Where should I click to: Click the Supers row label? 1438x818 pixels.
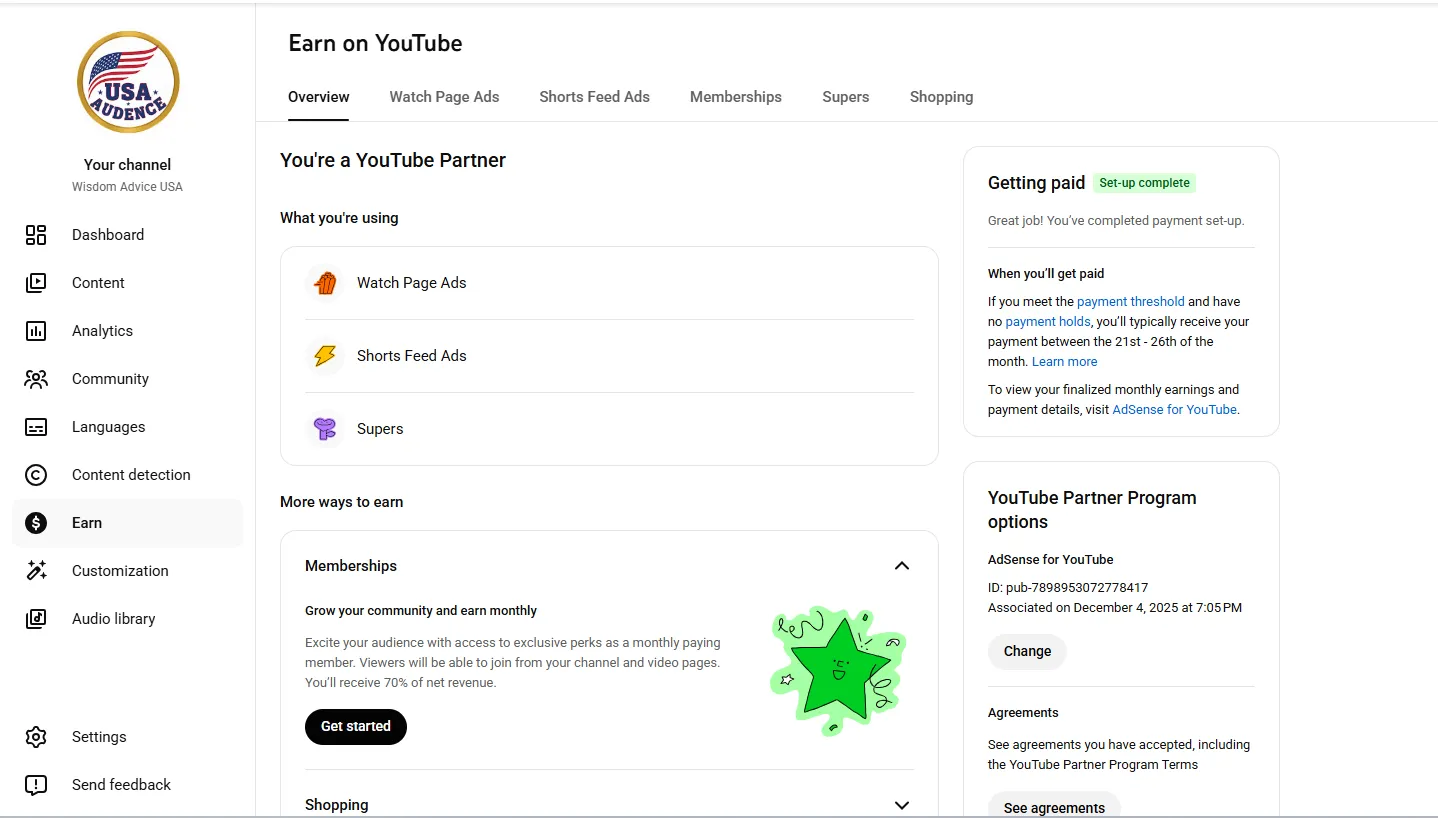pyautogui.click(x=380, y=429)
